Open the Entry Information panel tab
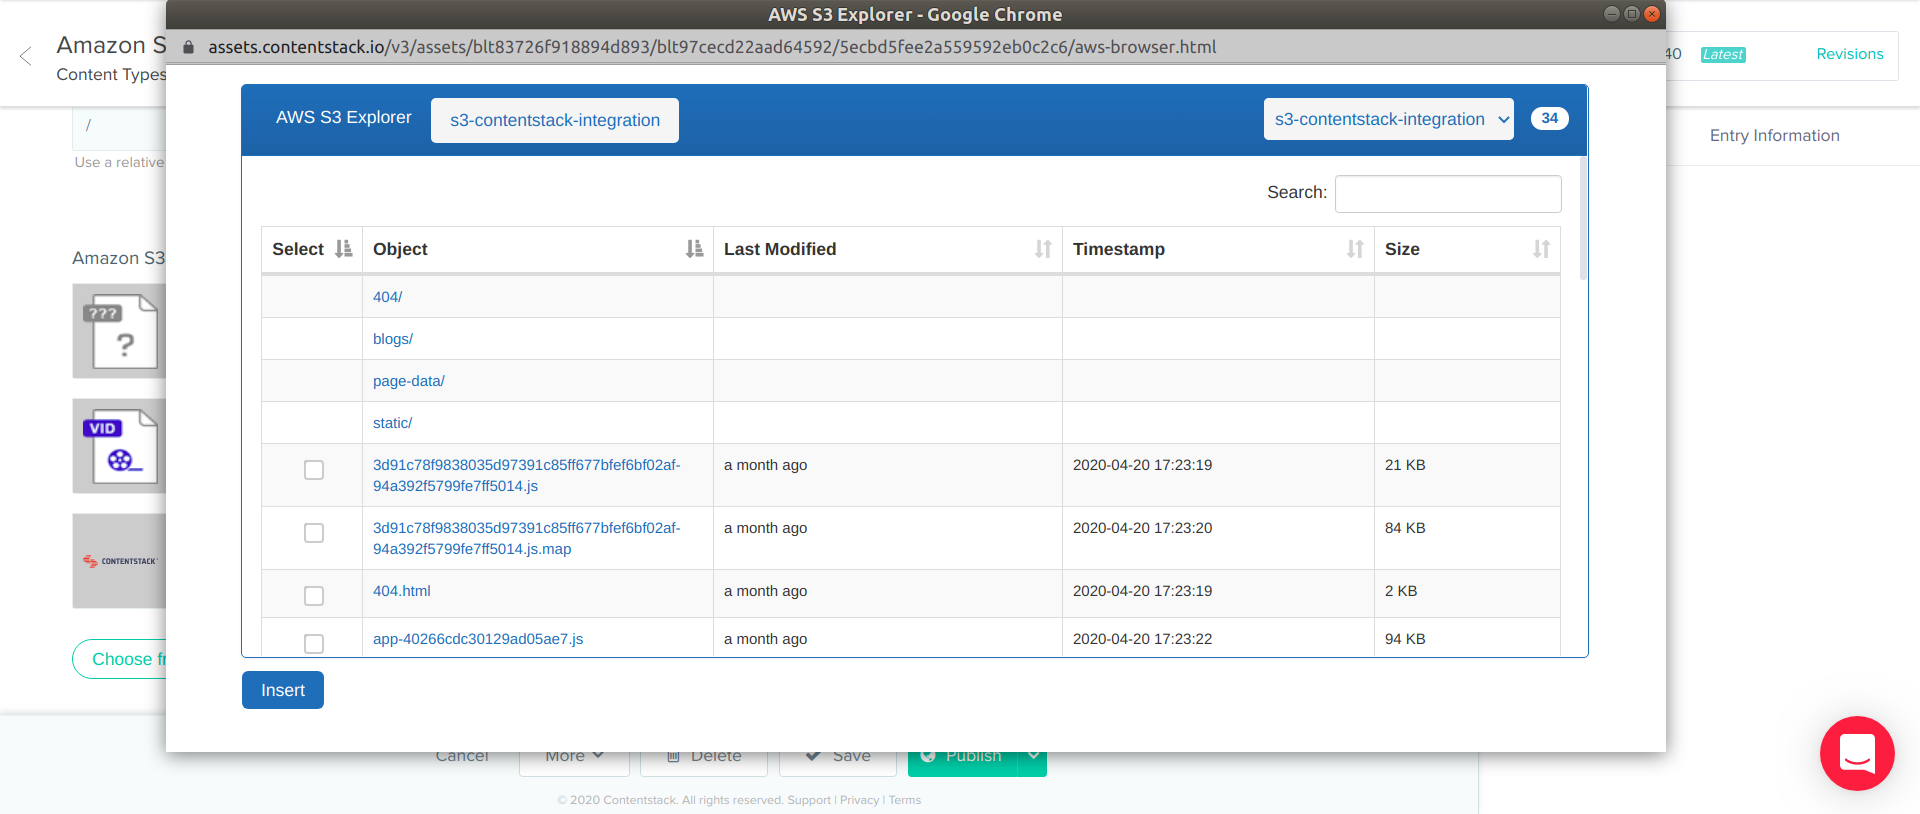1920x814 pixels. pyautogui.click(x=1774, y=136)
